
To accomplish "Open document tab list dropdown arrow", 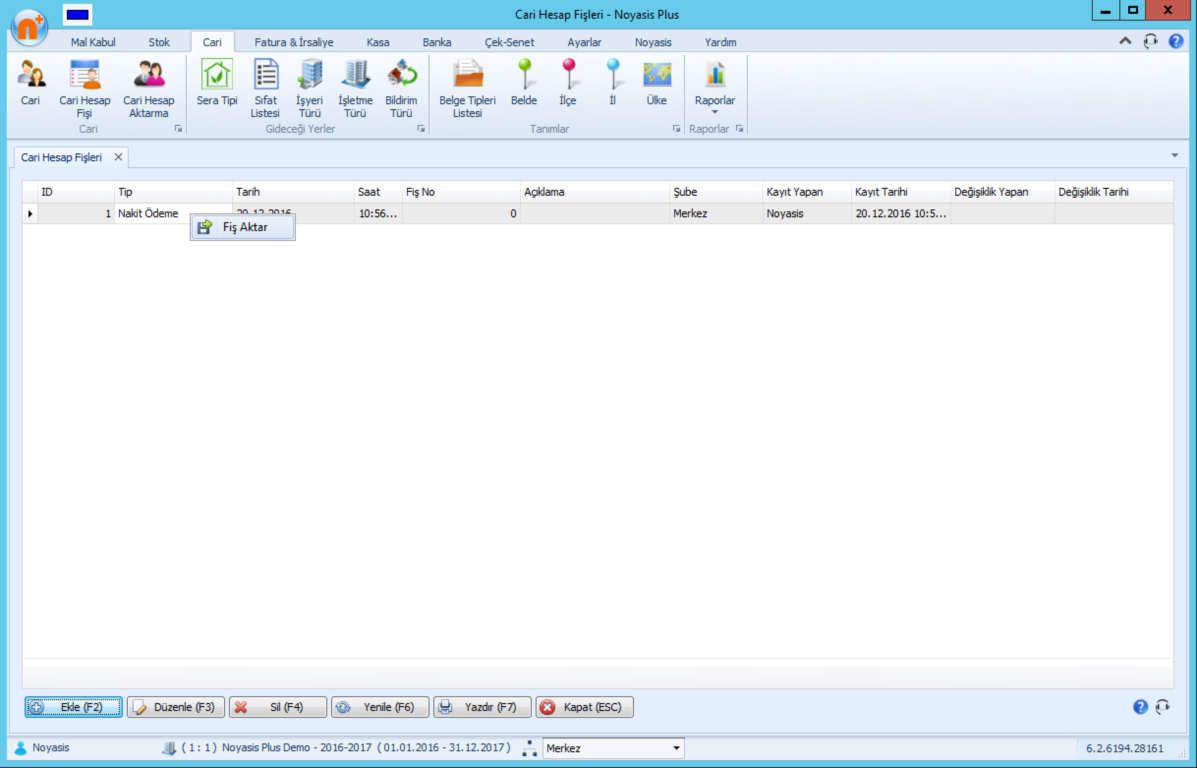I will [1175, 156].
